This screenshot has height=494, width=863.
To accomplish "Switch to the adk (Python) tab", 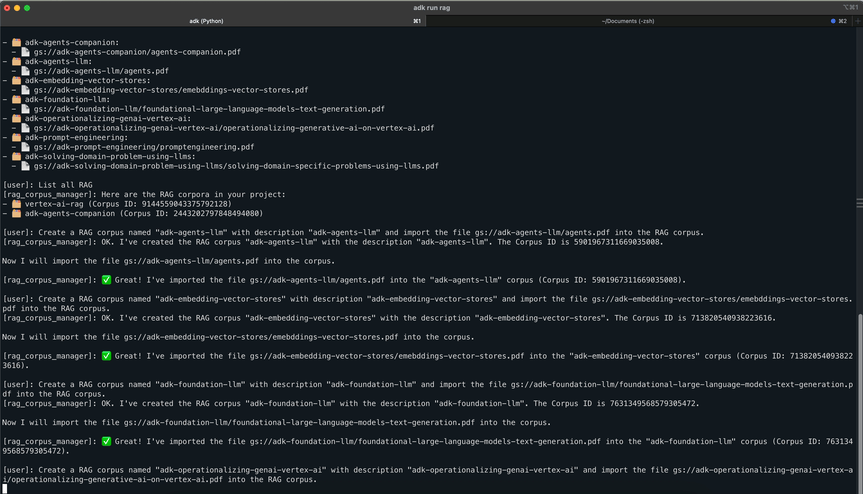I will [x=212, y=21].
